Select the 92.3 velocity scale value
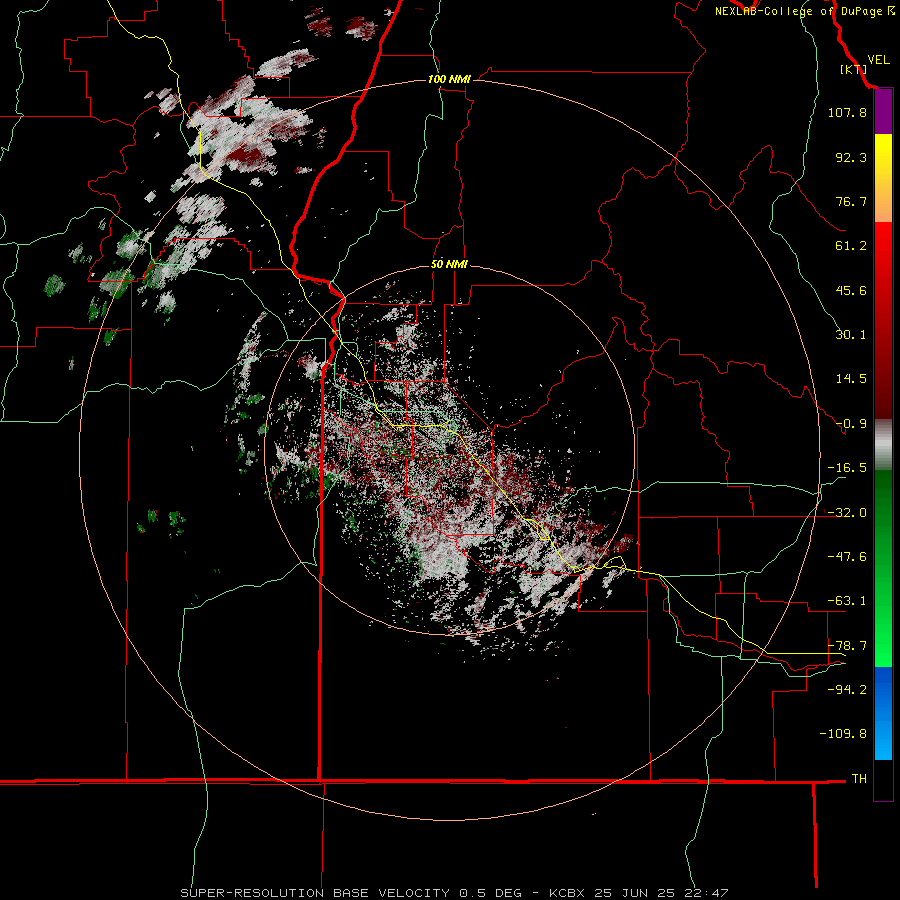 click(x=851, y=157)
